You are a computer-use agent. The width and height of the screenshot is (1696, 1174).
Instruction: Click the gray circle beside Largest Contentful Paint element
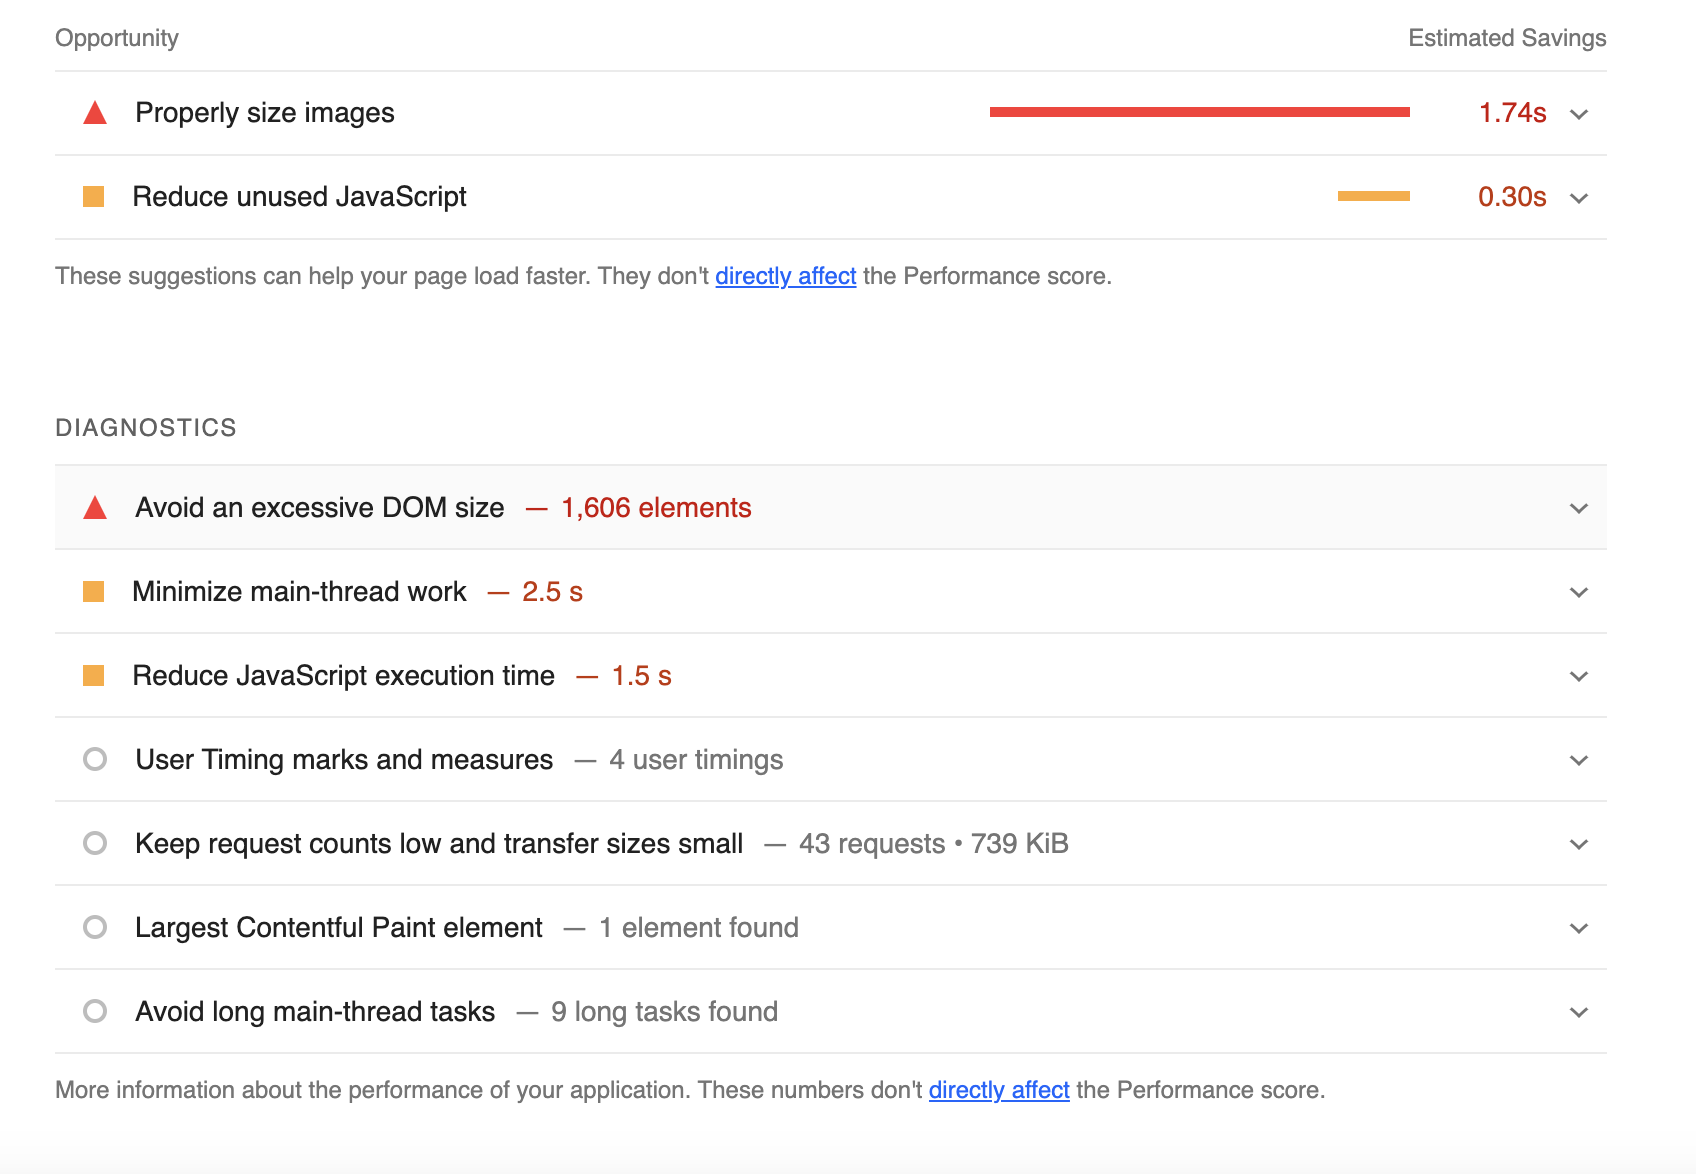point(95,927)
